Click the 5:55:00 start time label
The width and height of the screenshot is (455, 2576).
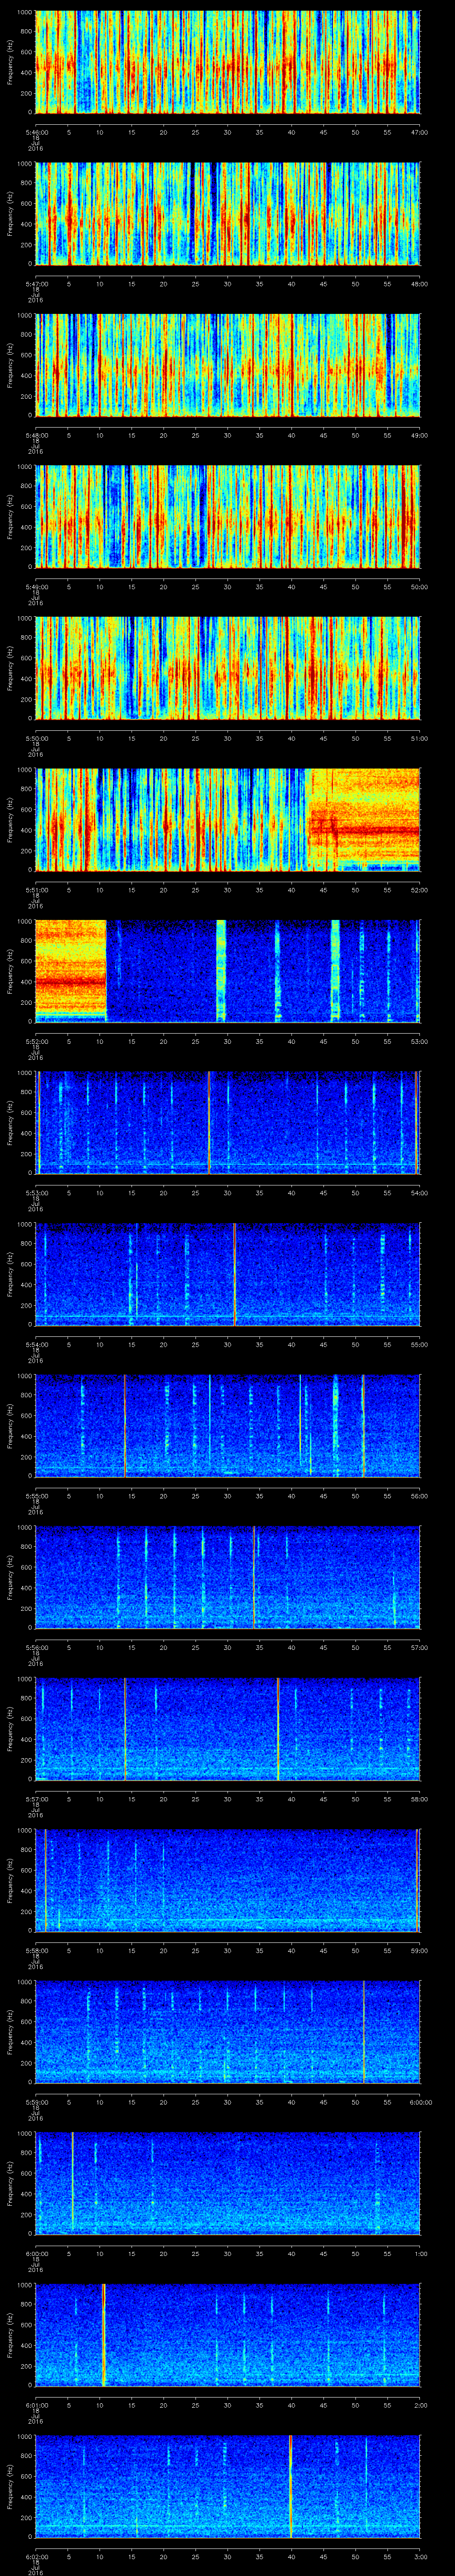tap(36, 1496)
